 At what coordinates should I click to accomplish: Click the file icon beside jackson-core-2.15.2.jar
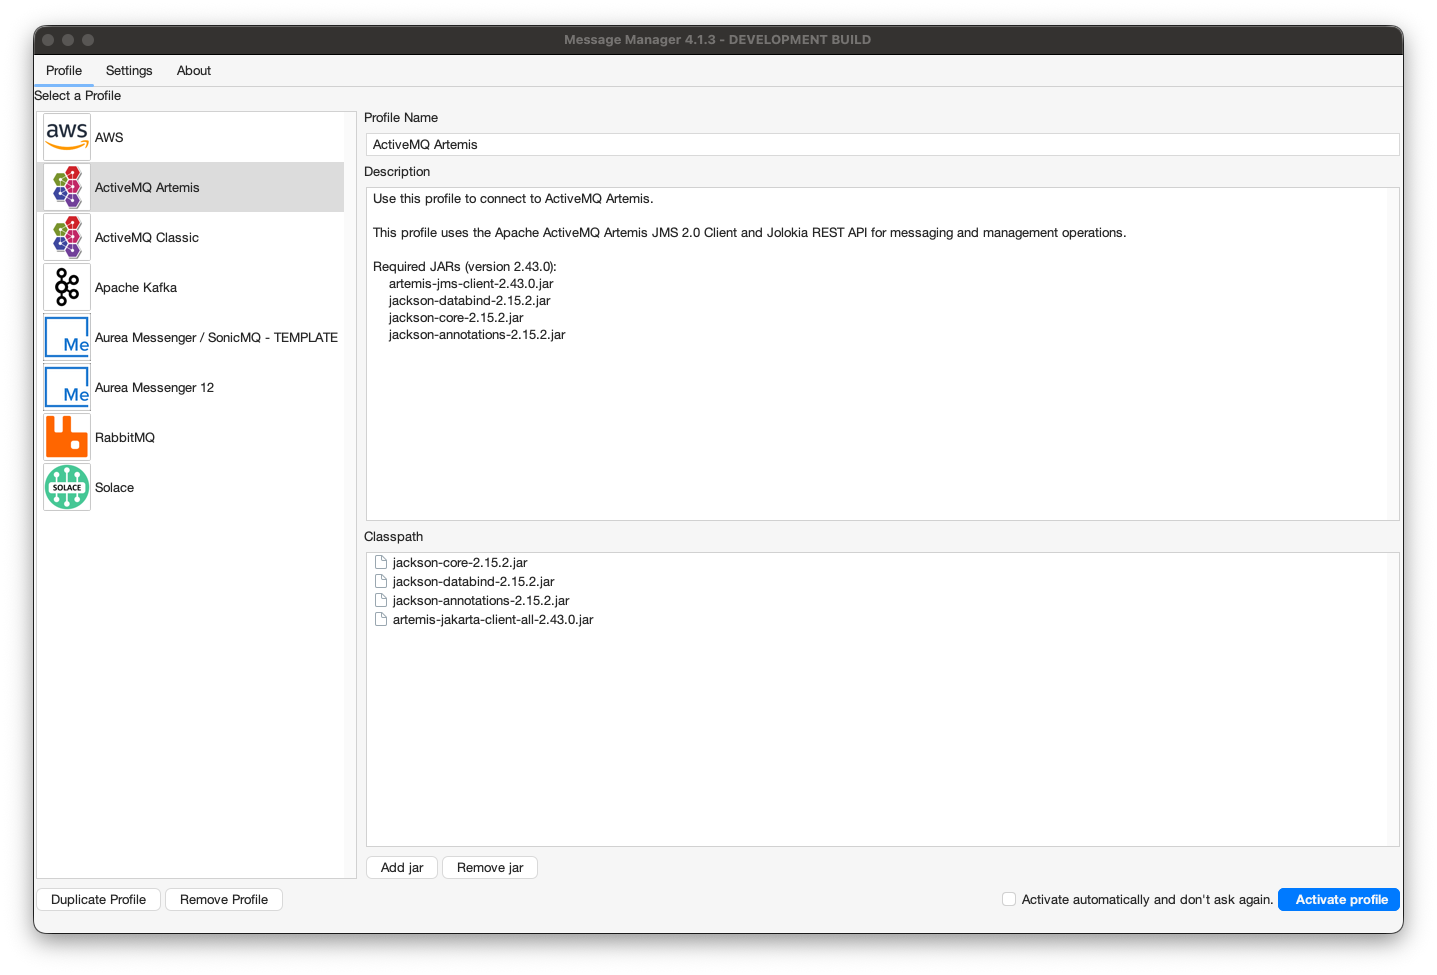click(380, 562)
